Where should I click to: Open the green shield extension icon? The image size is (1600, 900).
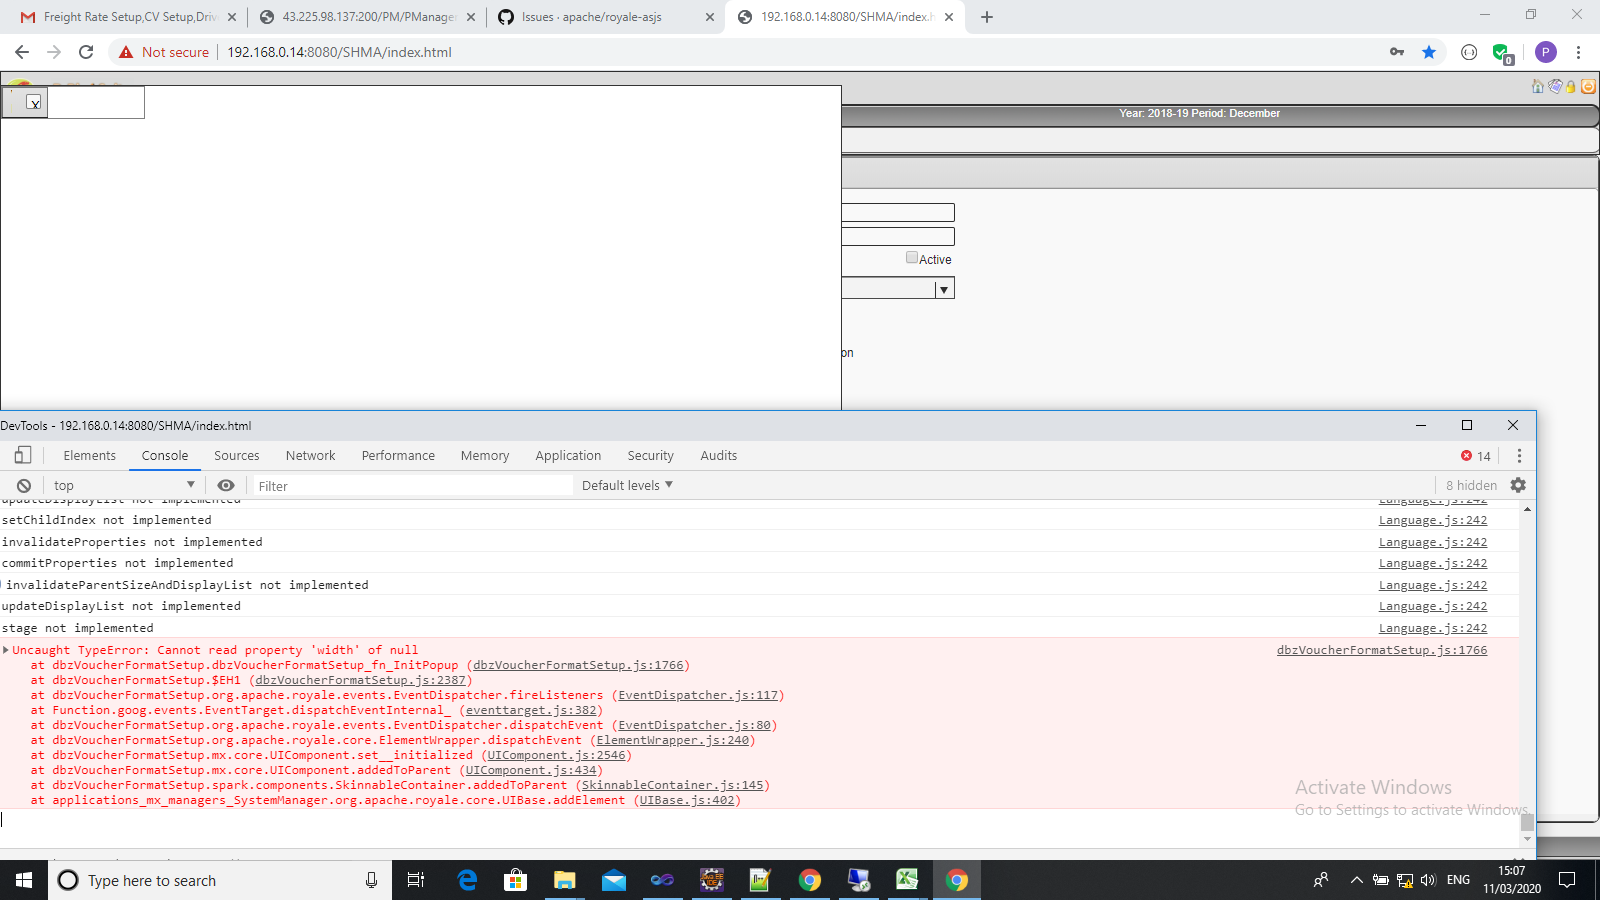click(x=1502, y=53)
